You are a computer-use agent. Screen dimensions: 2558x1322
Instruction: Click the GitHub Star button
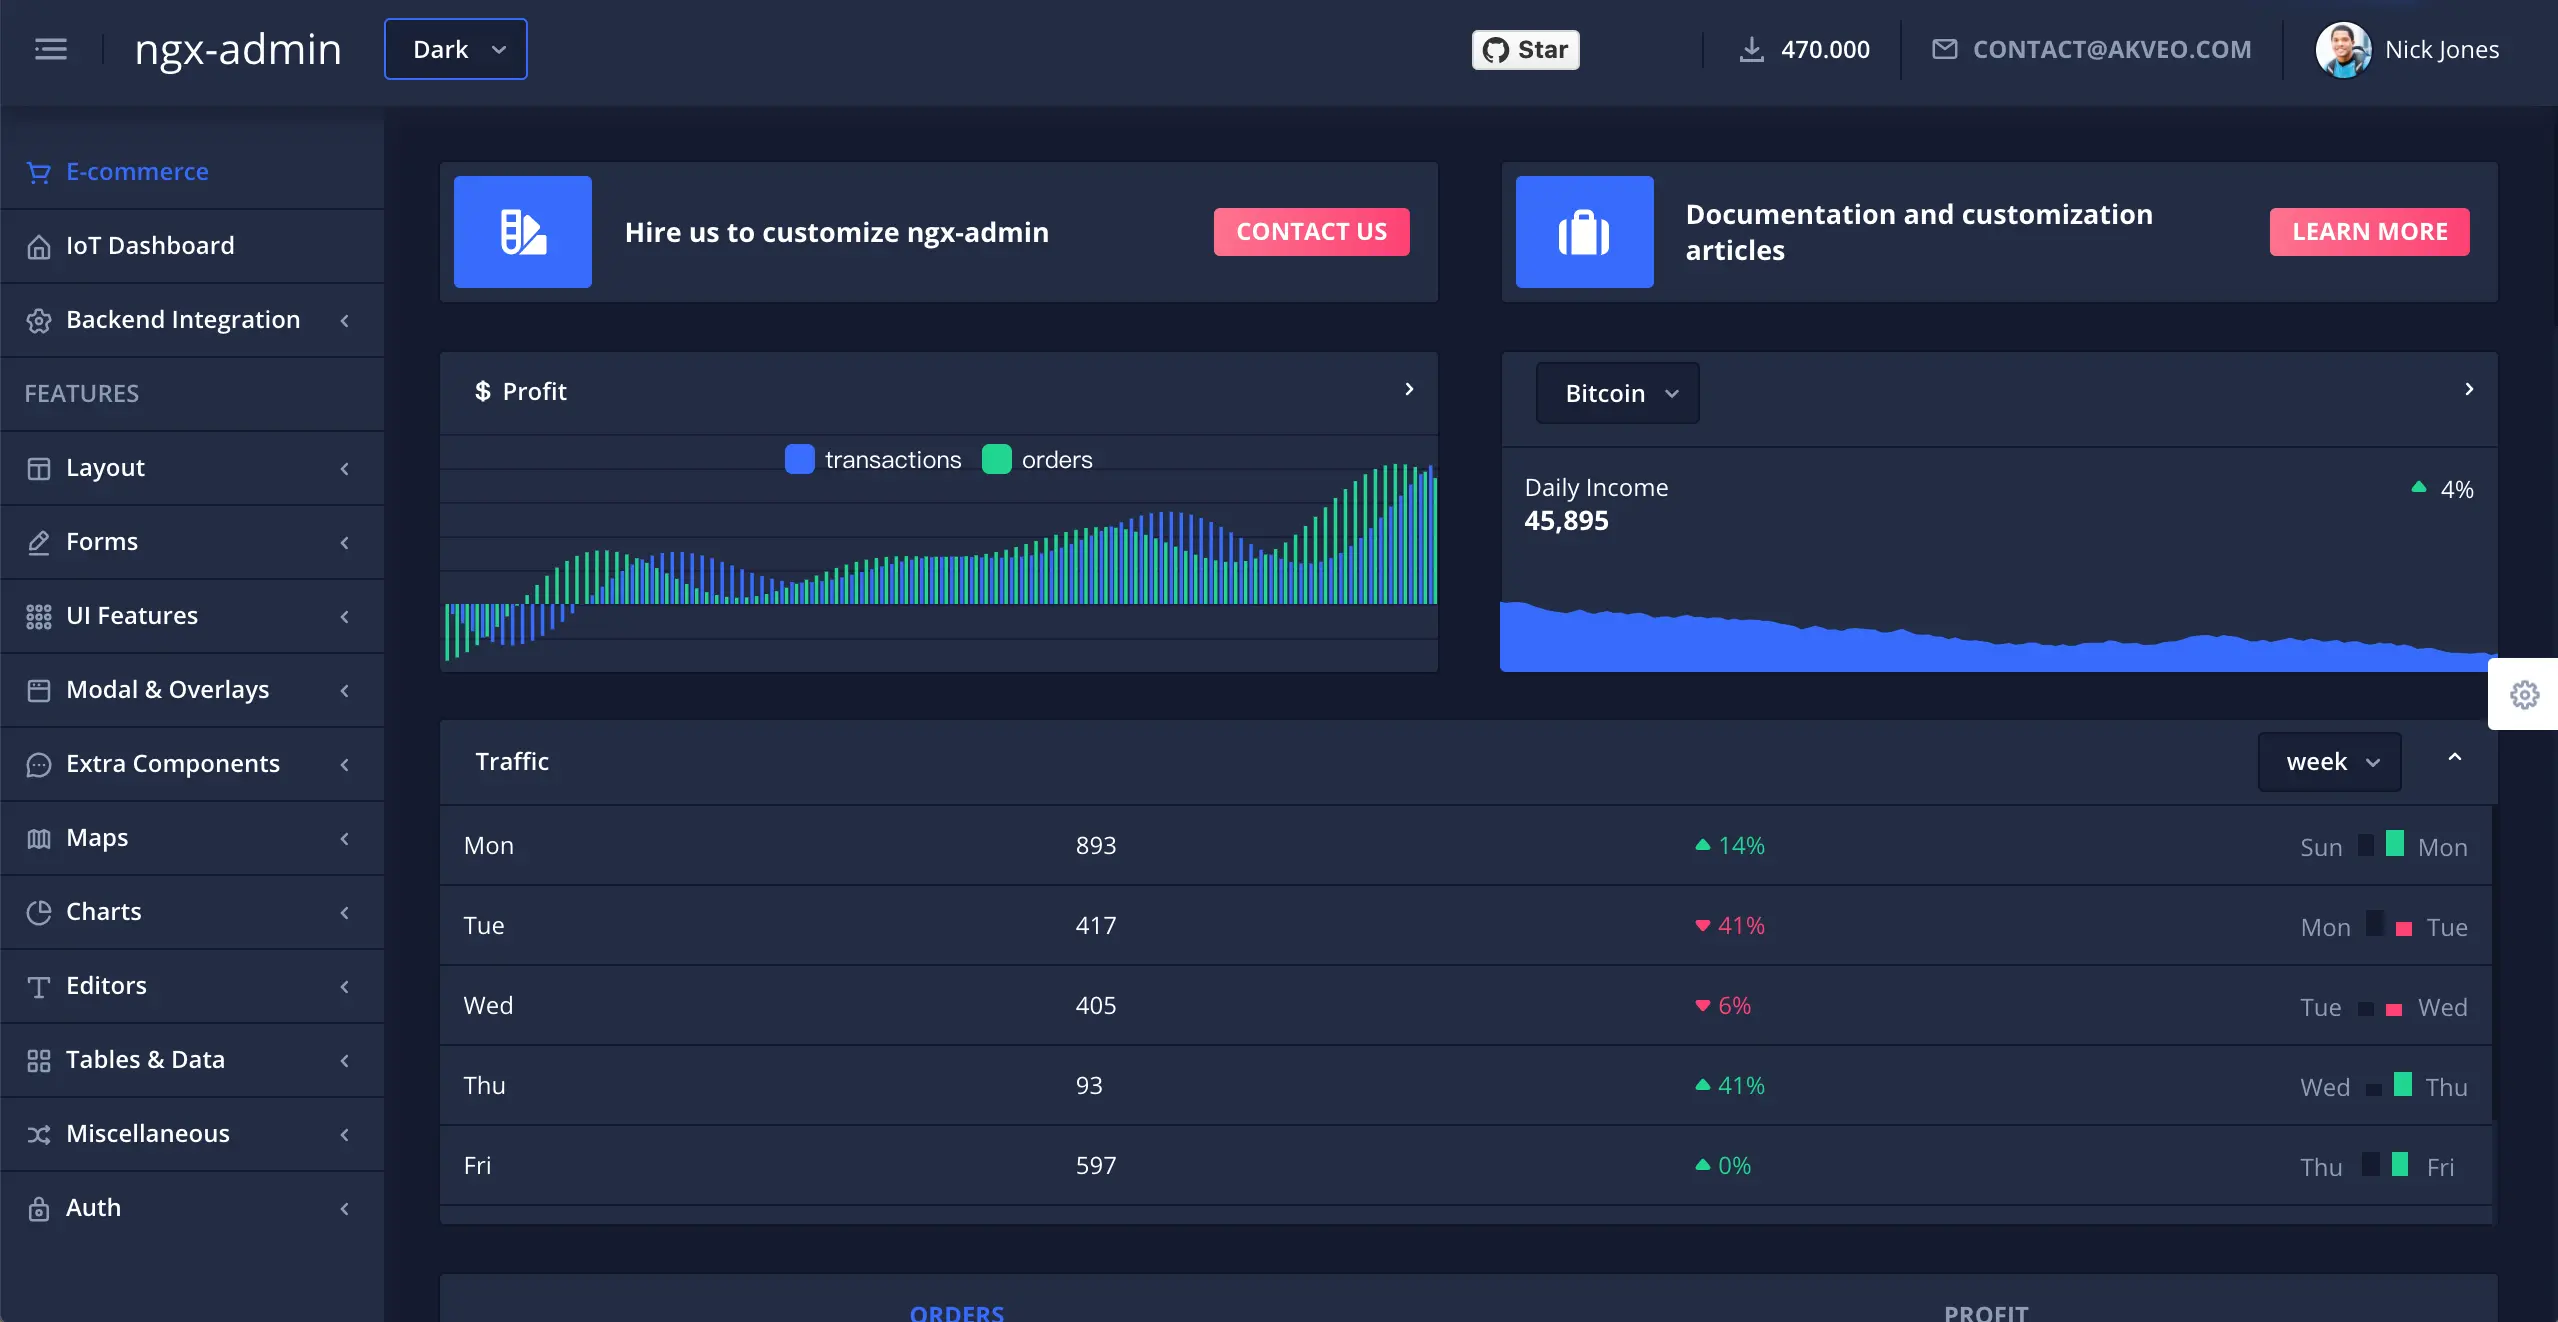pos(1525,50)
